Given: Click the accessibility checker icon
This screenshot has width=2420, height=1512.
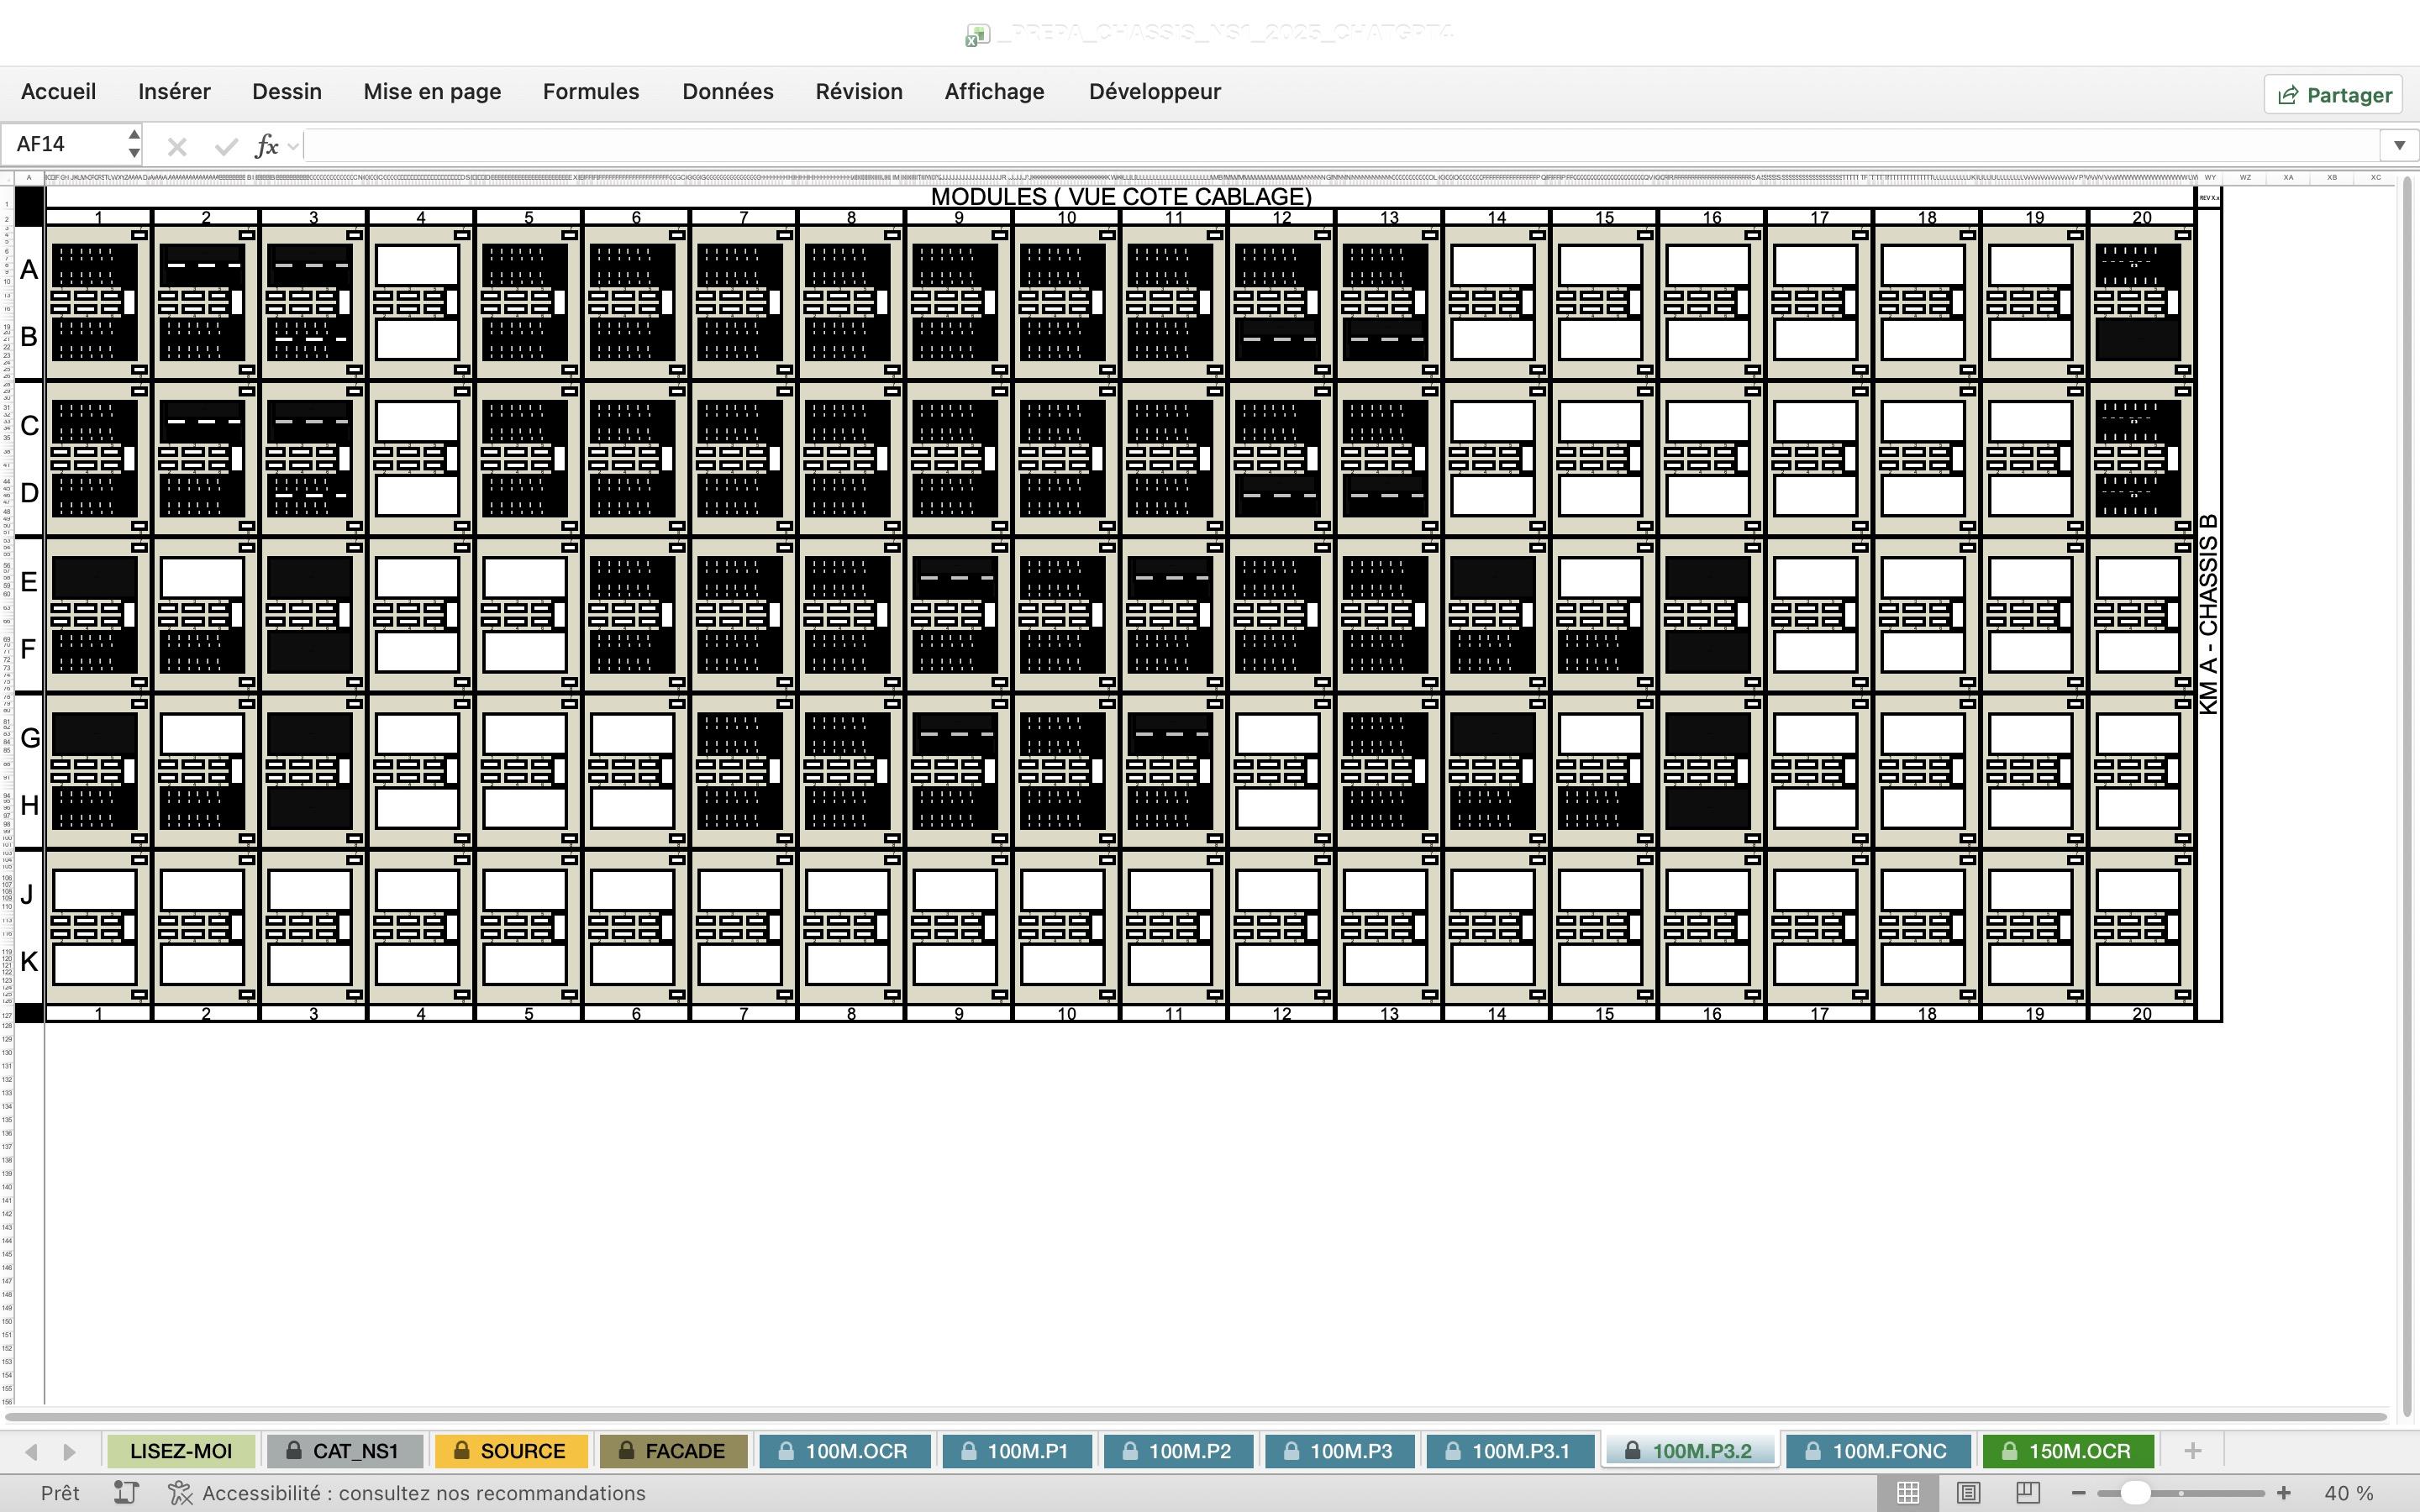Looking at the screenshot, I should tap(180, 1493).
